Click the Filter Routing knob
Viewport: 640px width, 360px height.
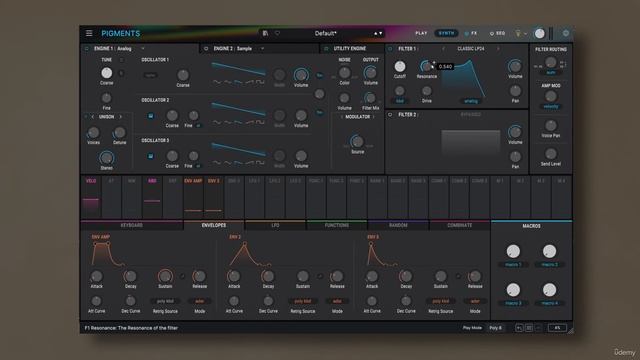point(551,62)
